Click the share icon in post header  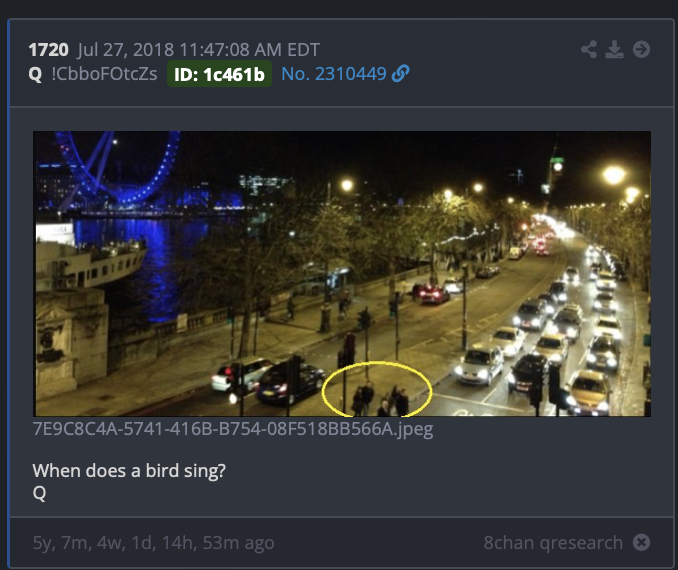[589, 49]
